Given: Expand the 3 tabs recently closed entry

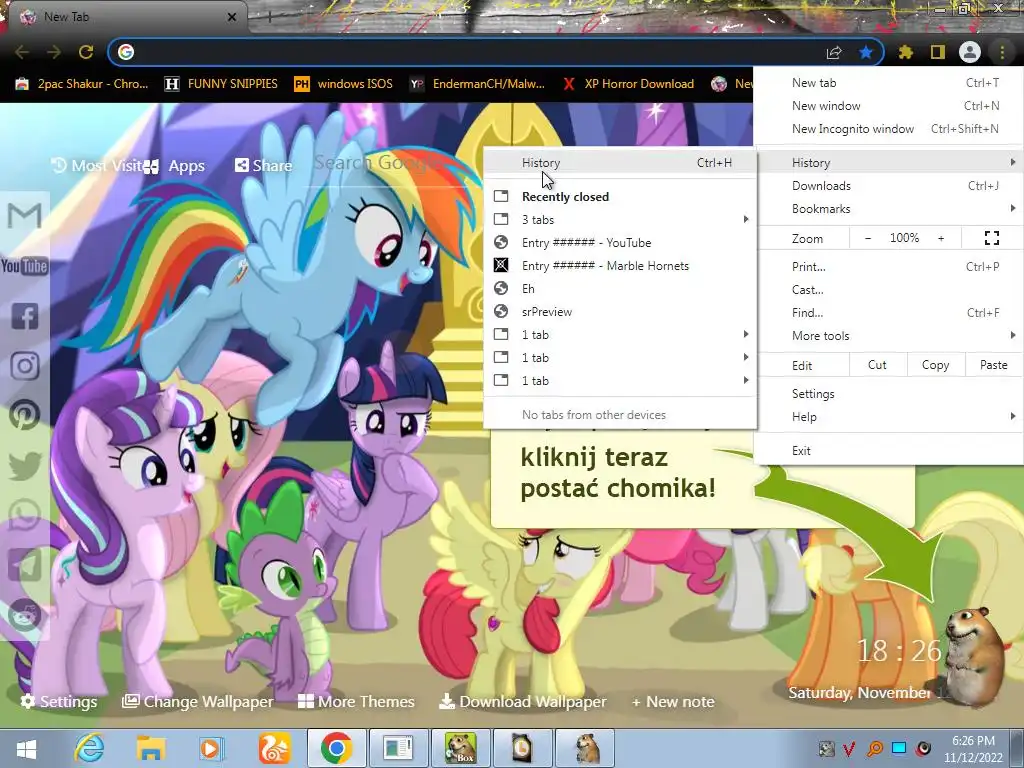Looking at the screenshot, I should click(620, 219).
